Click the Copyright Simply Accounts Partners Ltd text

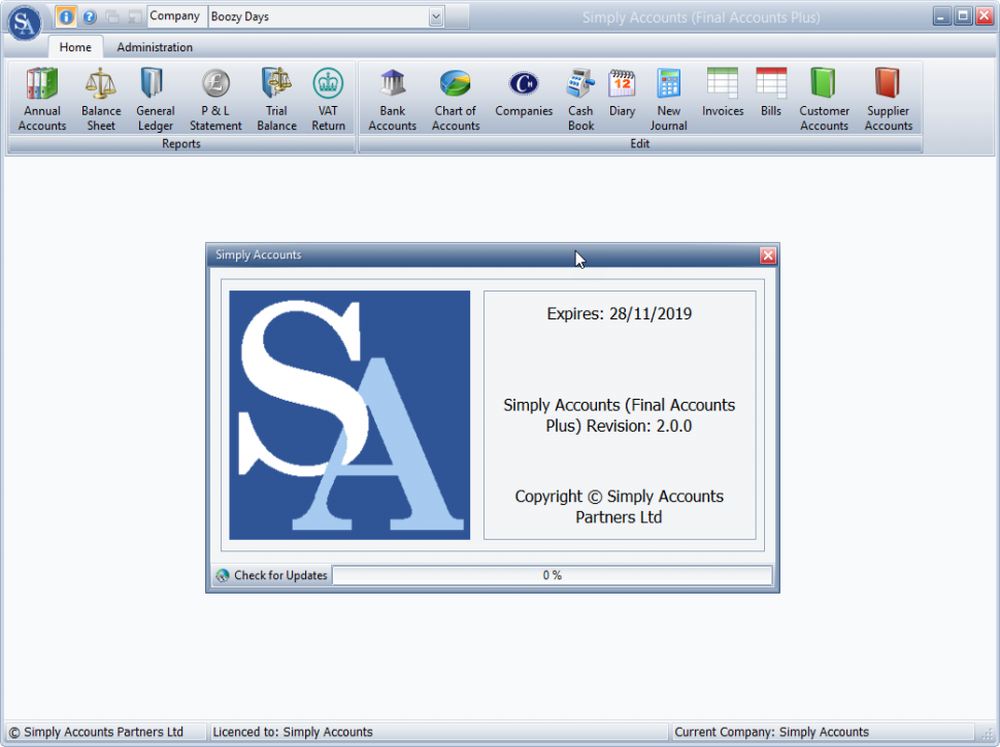coord(619,507)
